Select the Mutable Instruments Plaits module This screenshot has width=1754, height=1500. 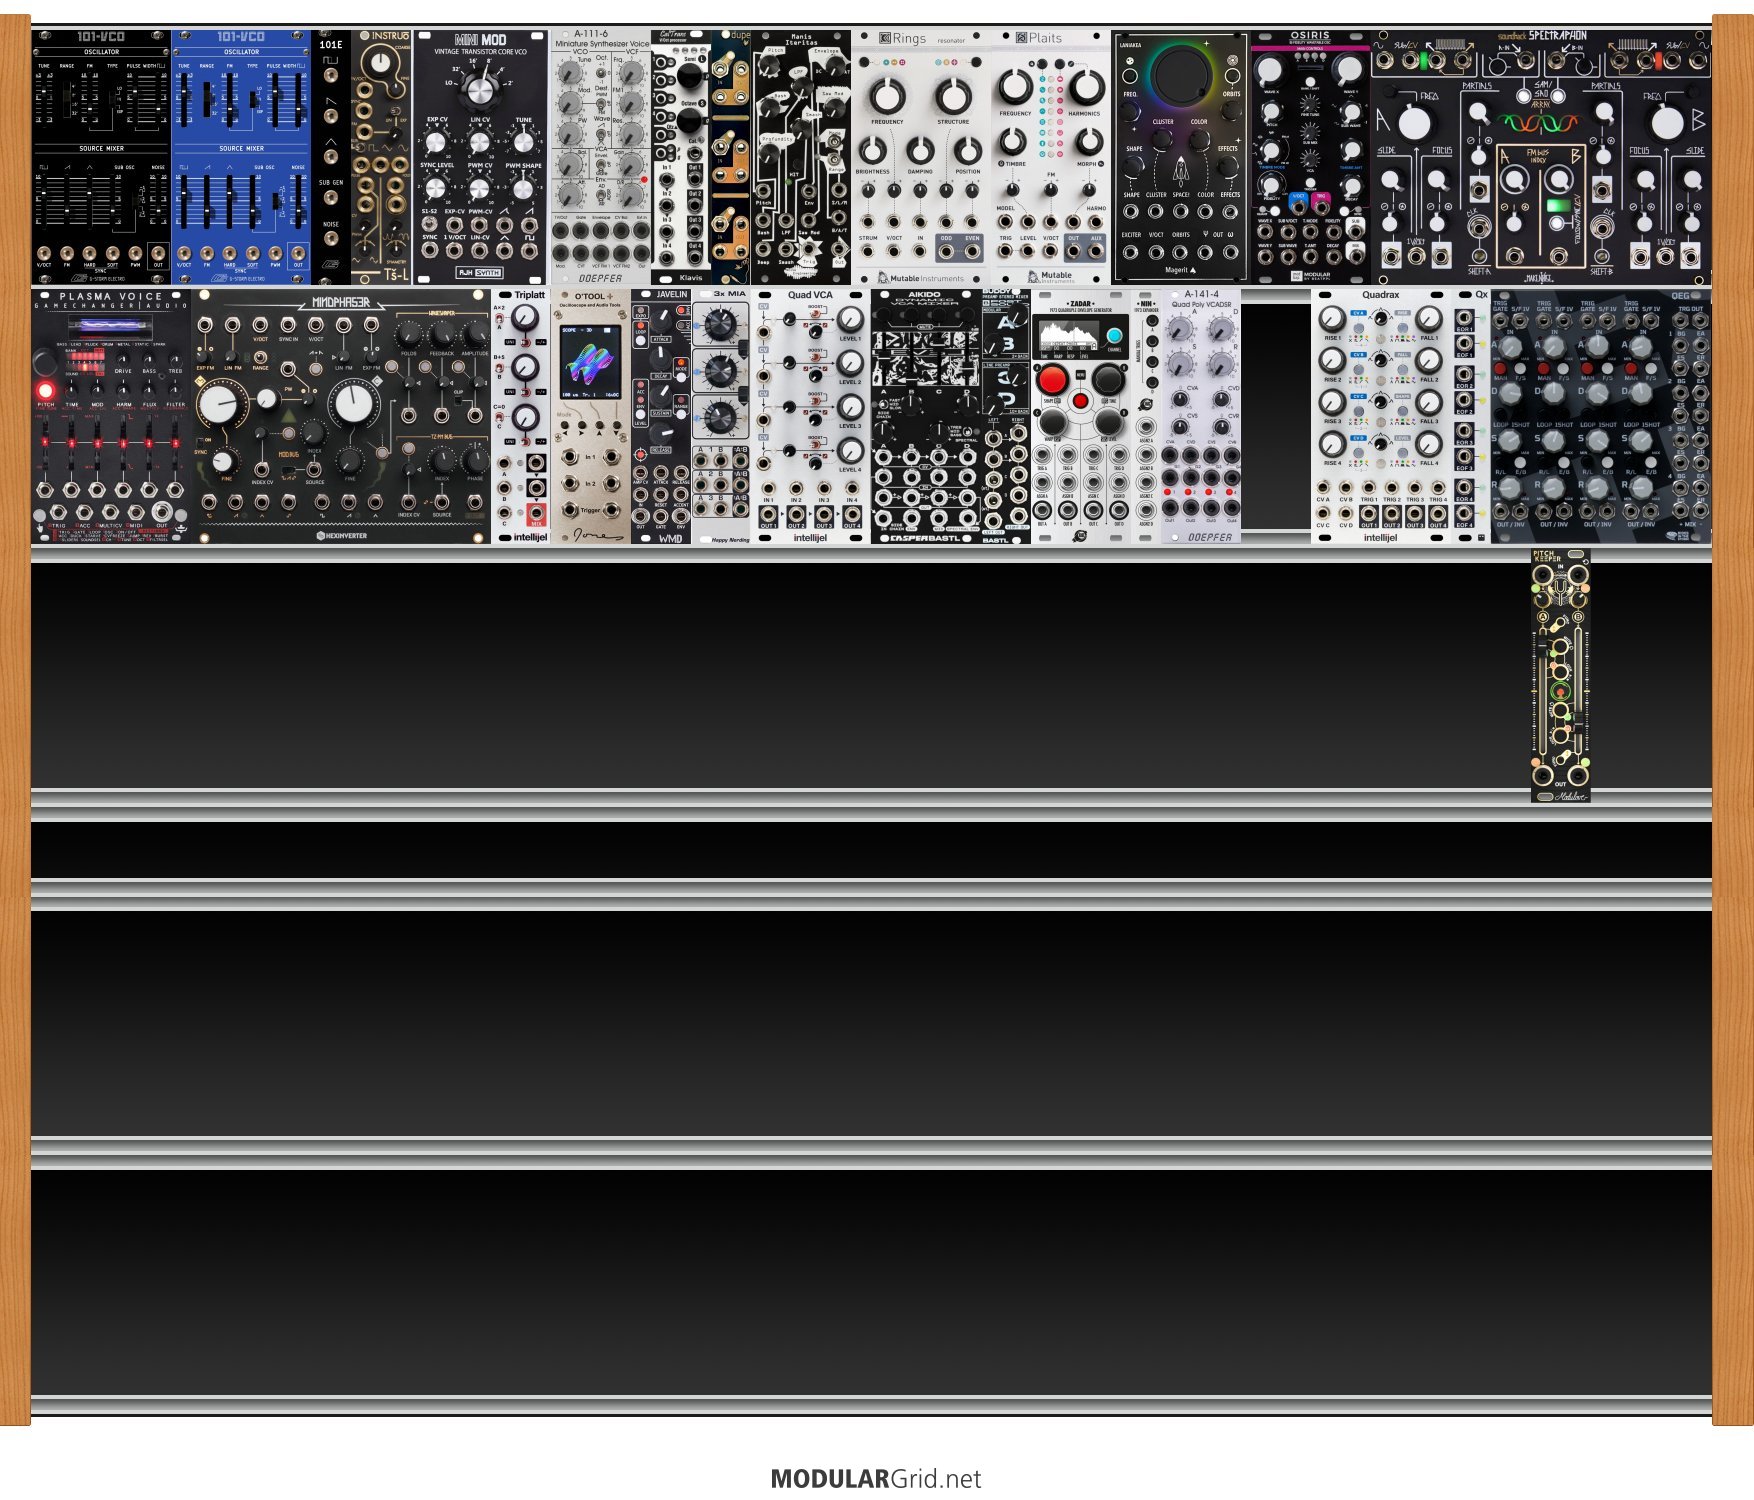point(1051,157)
